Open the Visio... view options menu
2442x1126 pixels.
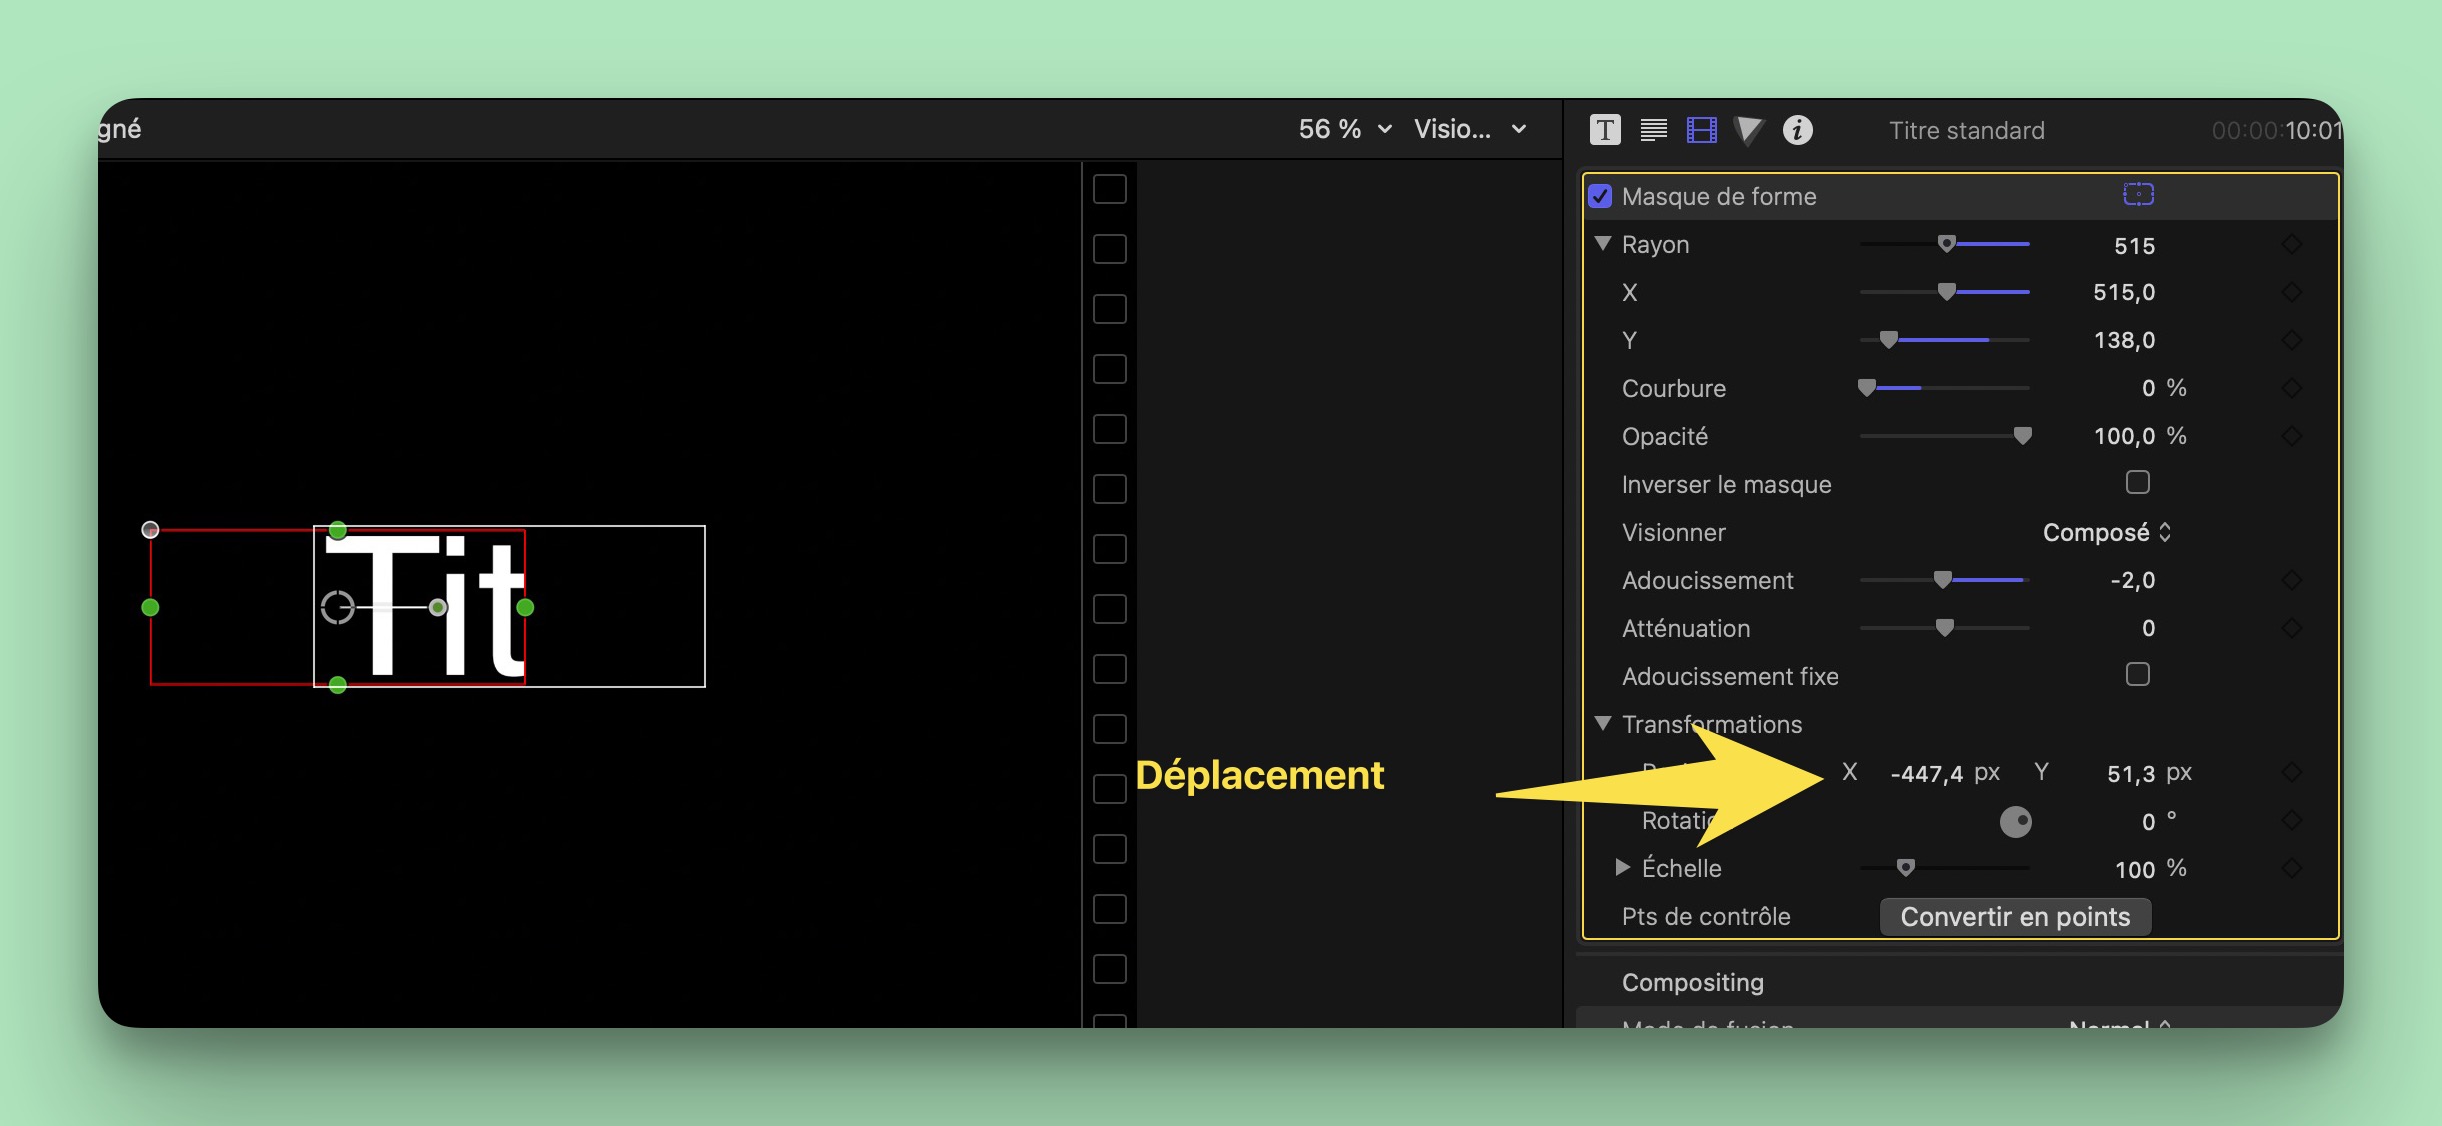pos(1469,129)
